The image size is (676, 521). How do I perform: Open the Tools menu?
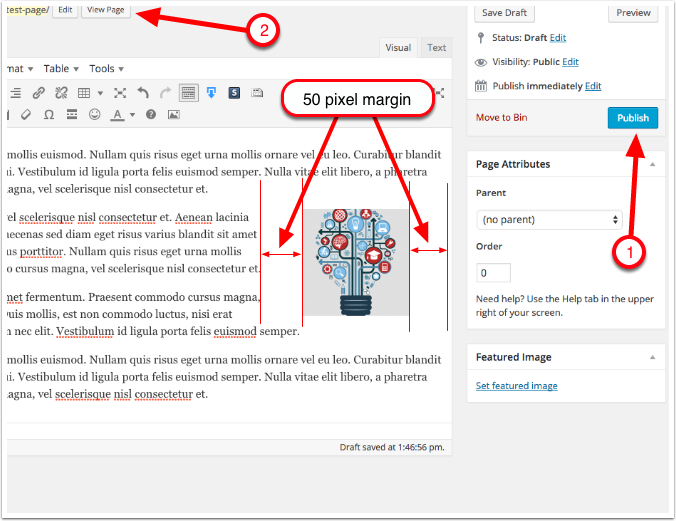pyautogui.click(x=106, y=69)
